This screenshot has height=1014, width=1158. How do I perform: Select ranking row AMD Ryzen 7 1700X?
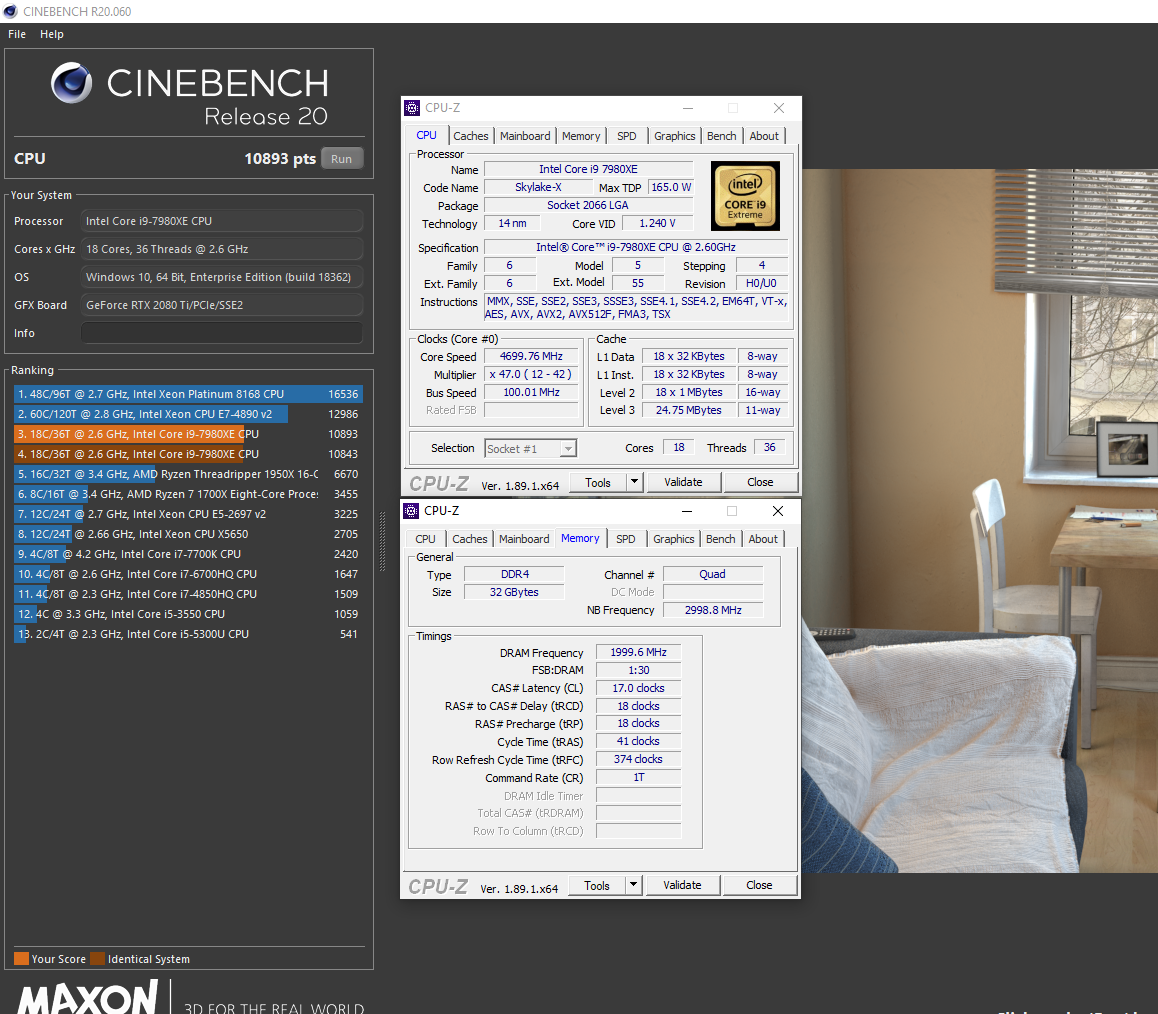tap(188, 494)
